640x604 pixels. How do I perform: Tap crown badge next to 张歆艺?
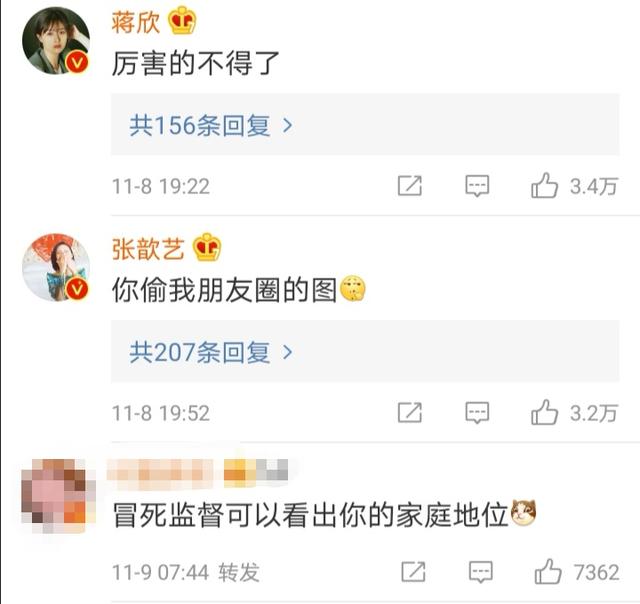(207, 247)
